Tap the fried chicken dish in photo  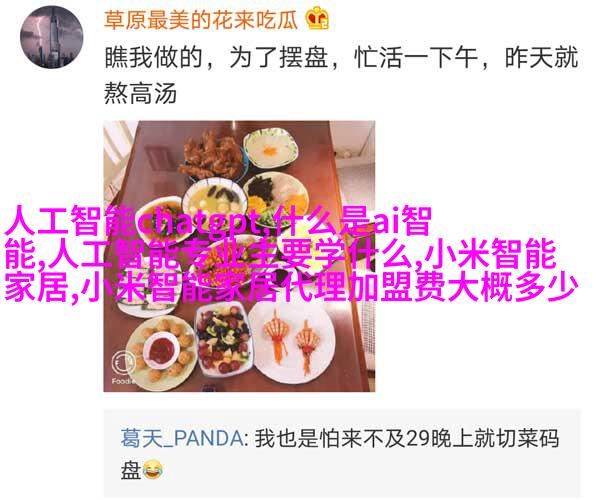pos(212,156)
